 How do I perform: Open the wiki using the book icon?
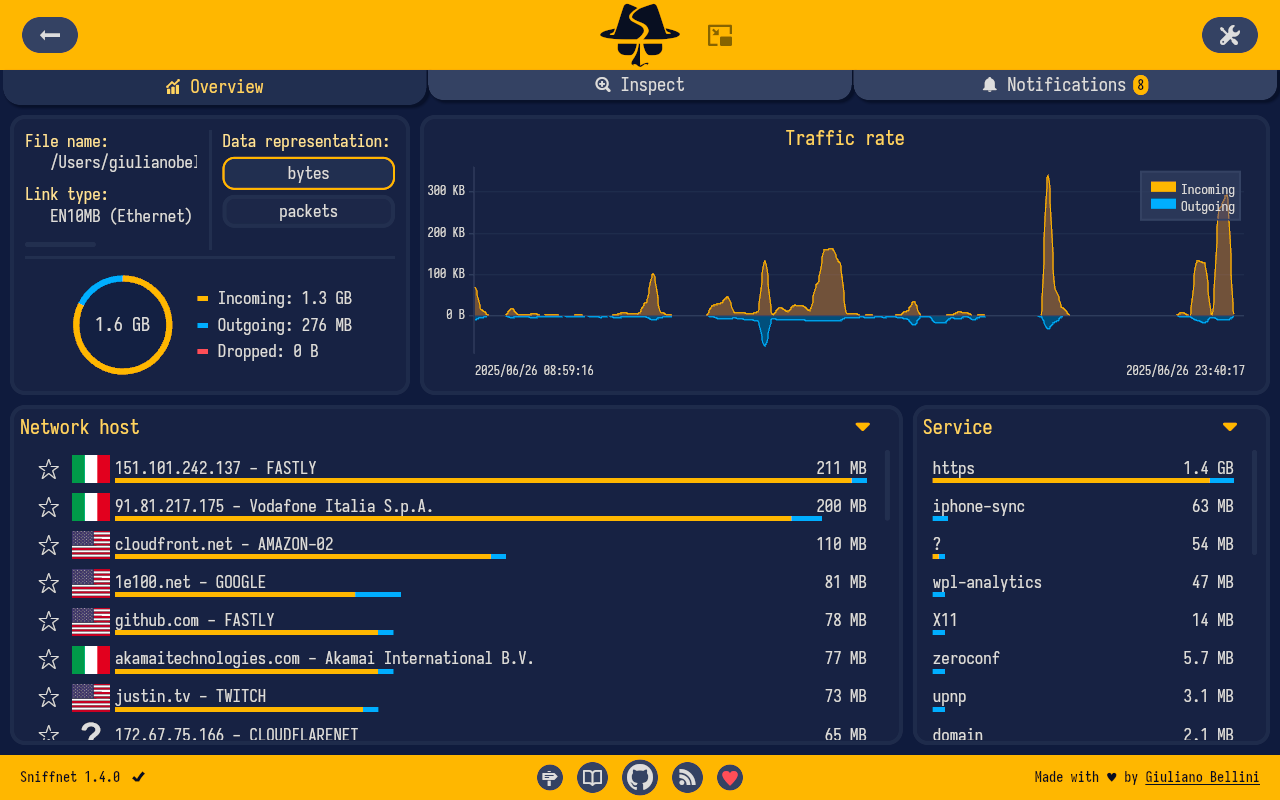[x=592, y=777]
